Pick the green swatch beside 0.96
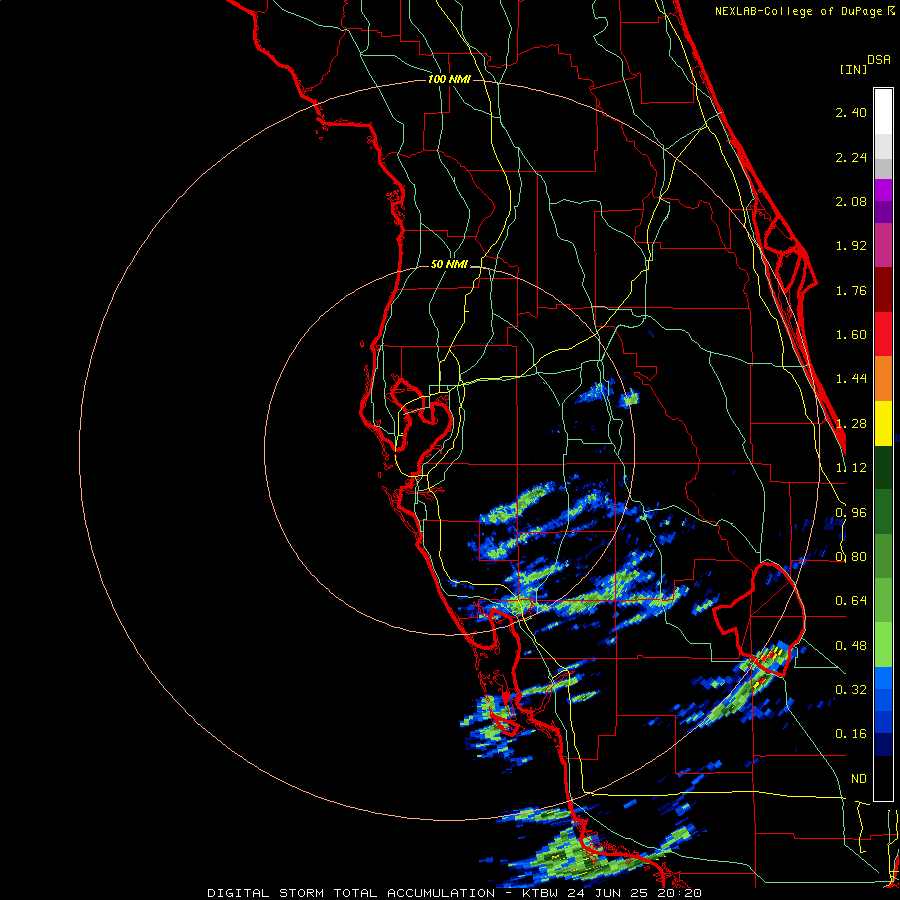Image resolution: width=900 pixels, height=900 pixels. tap(883, 512)
